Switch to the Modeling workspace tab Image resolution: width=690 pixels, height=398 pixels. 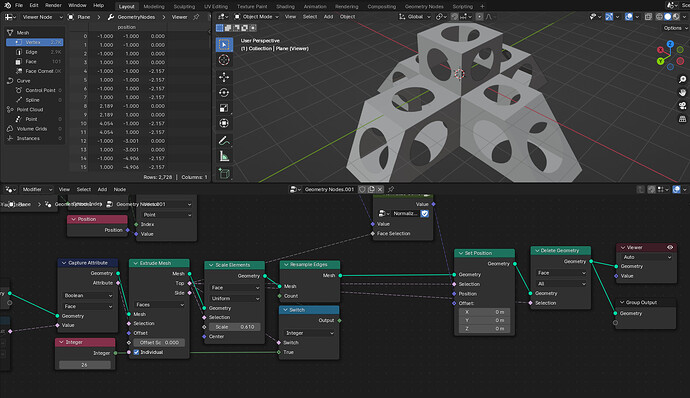point(154,6)
